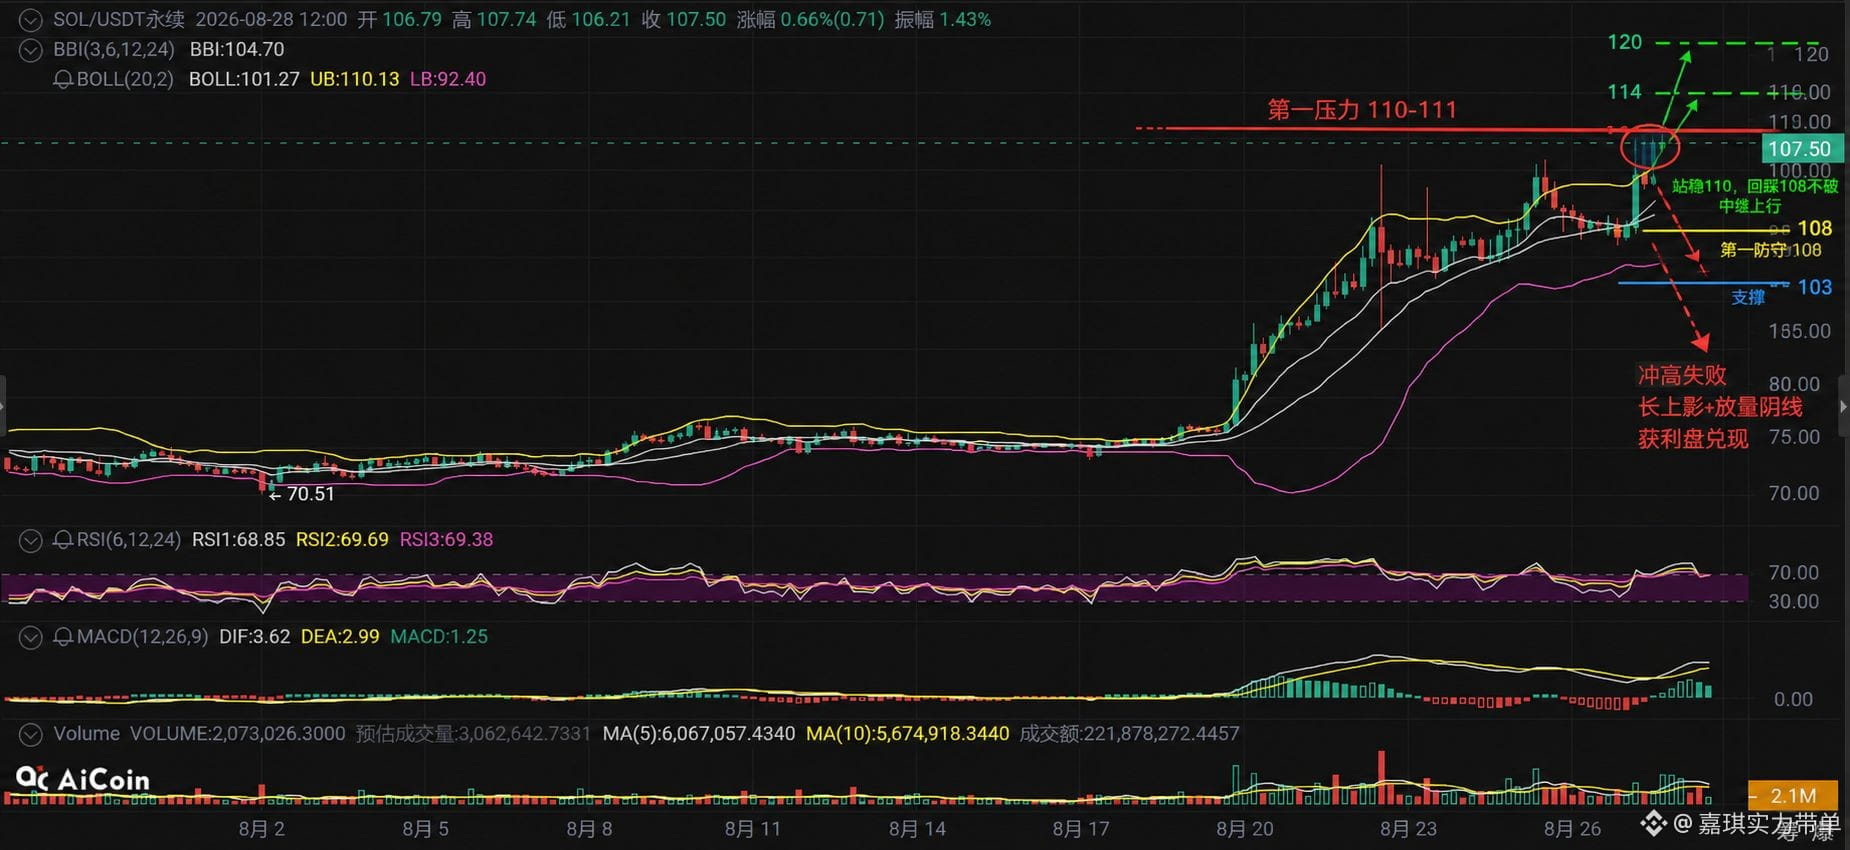The image size is (1850, 850).
Task: Collapse the RSI indicator panel chevron
Action: 31,541
